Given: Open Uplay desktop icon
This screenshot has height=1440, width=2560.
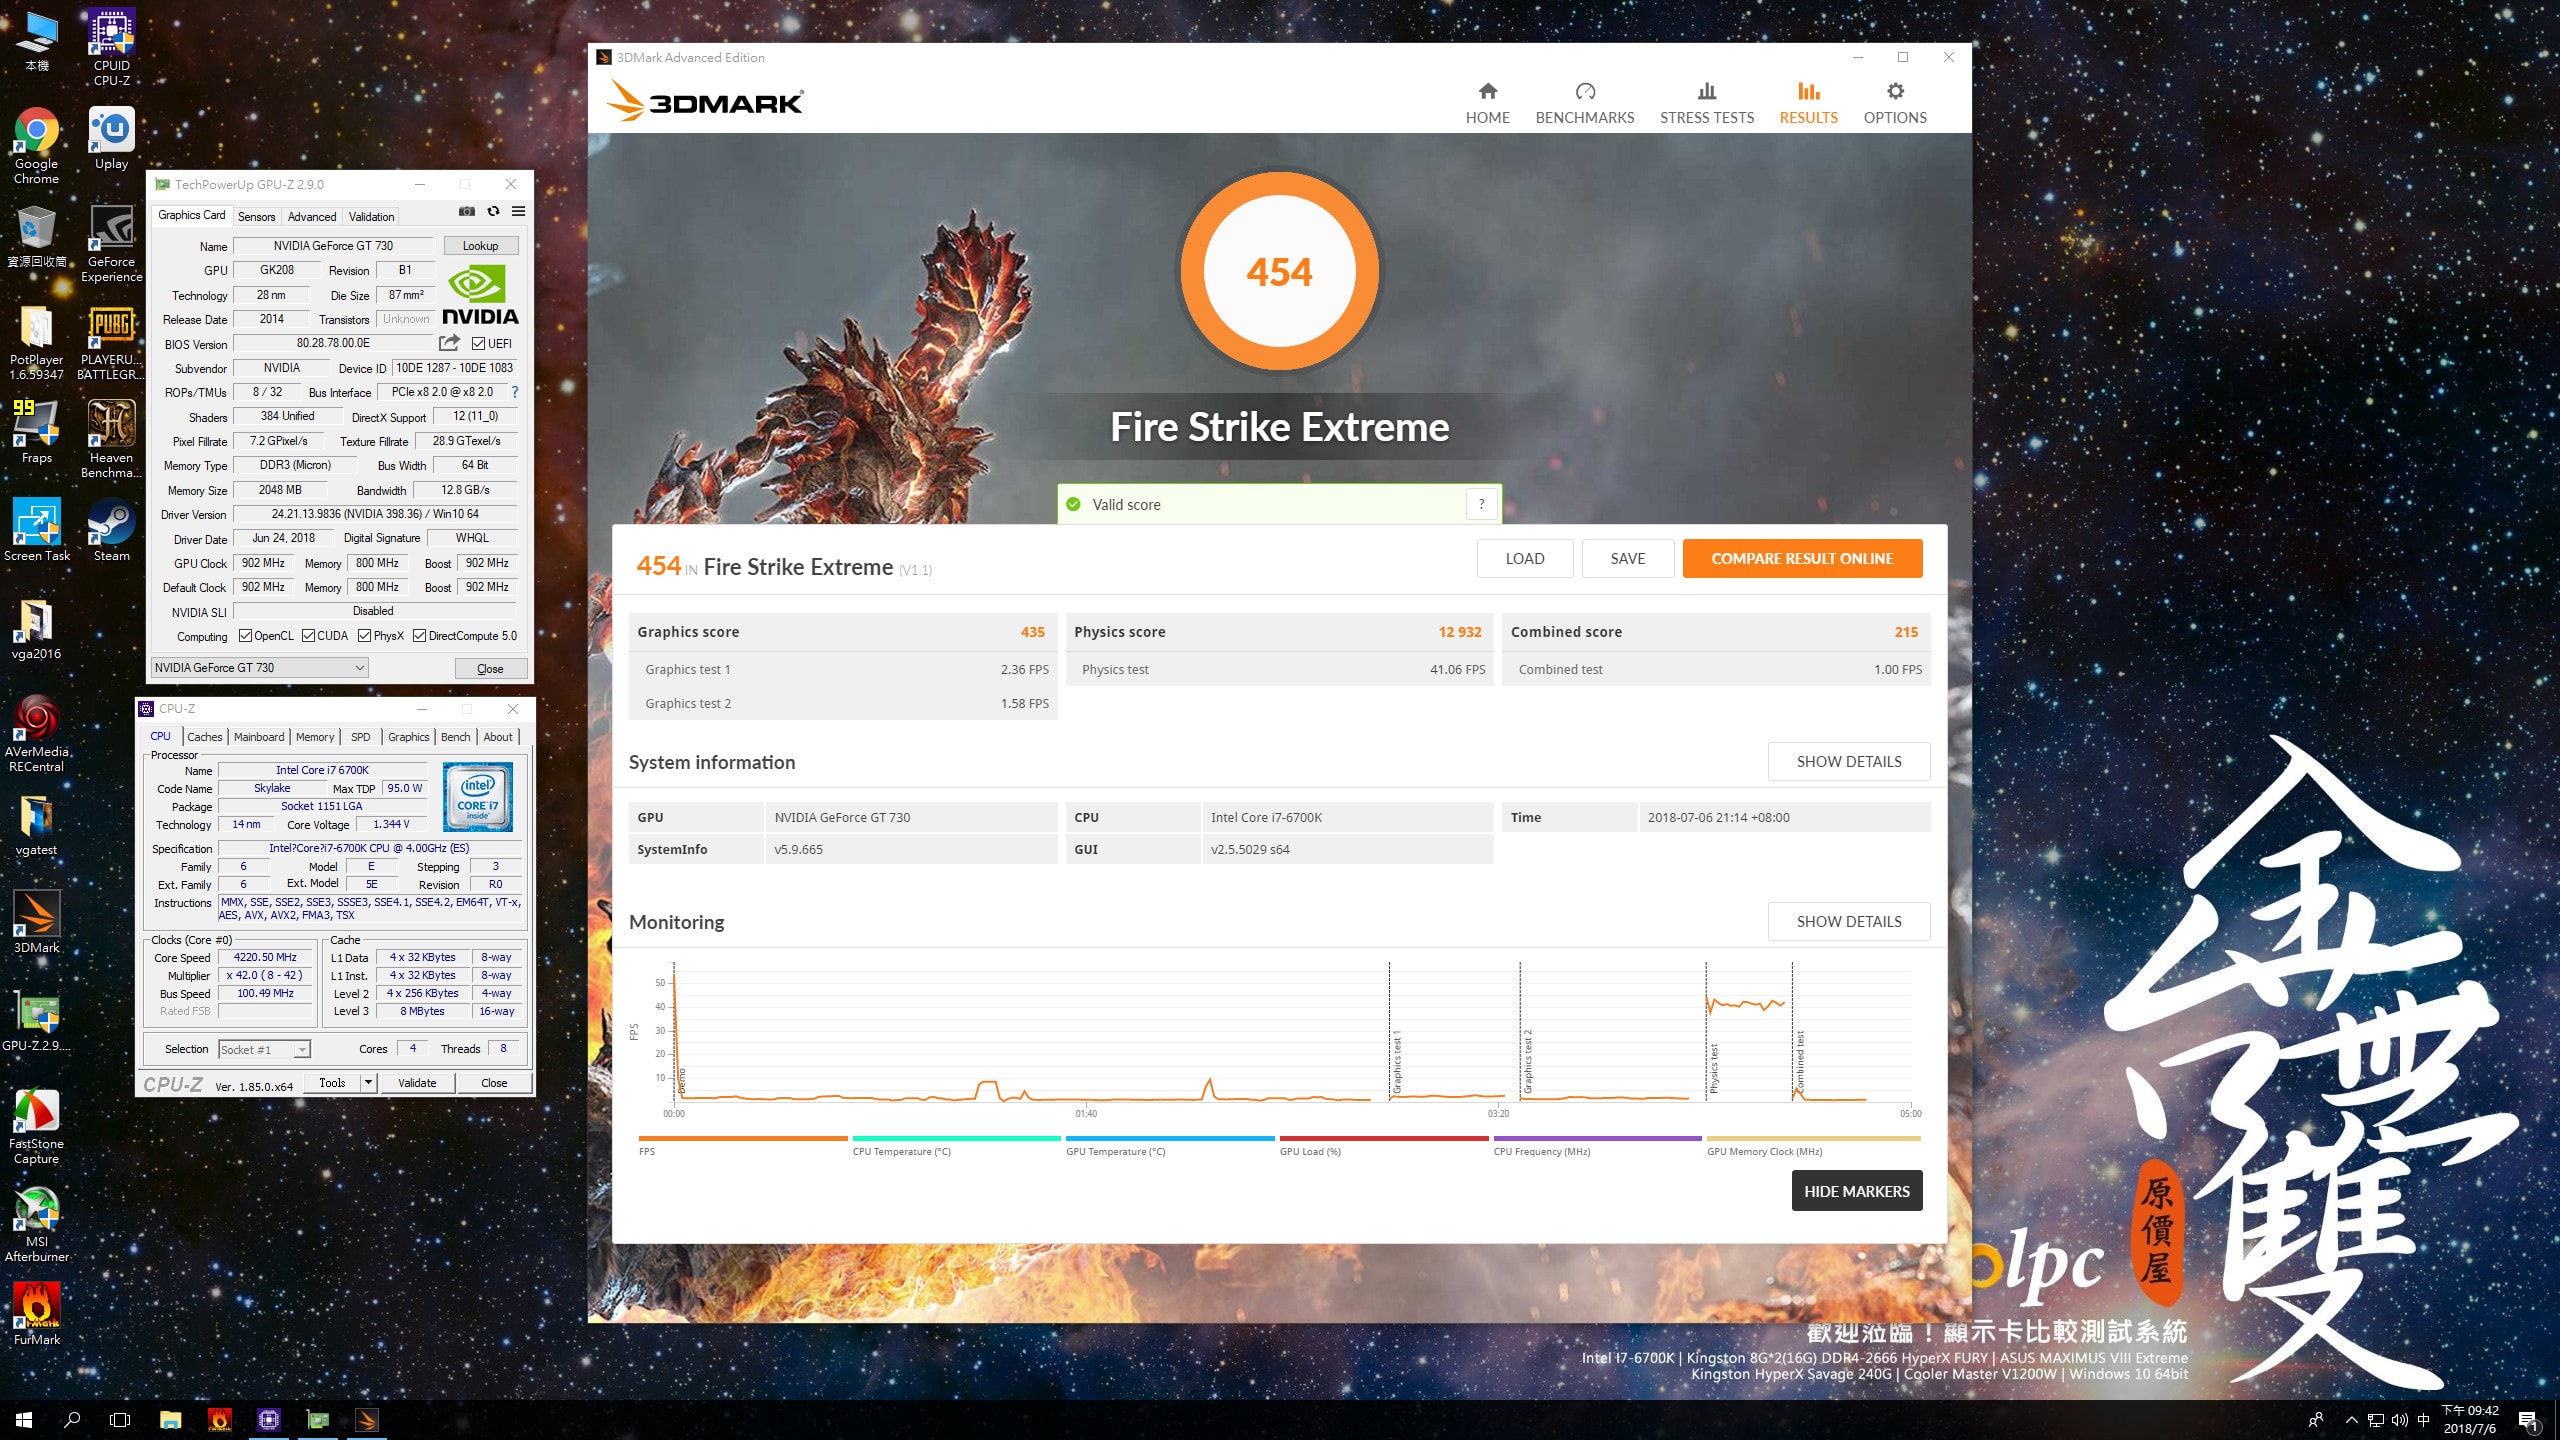Looking at the screenshot, I should 111,139.
